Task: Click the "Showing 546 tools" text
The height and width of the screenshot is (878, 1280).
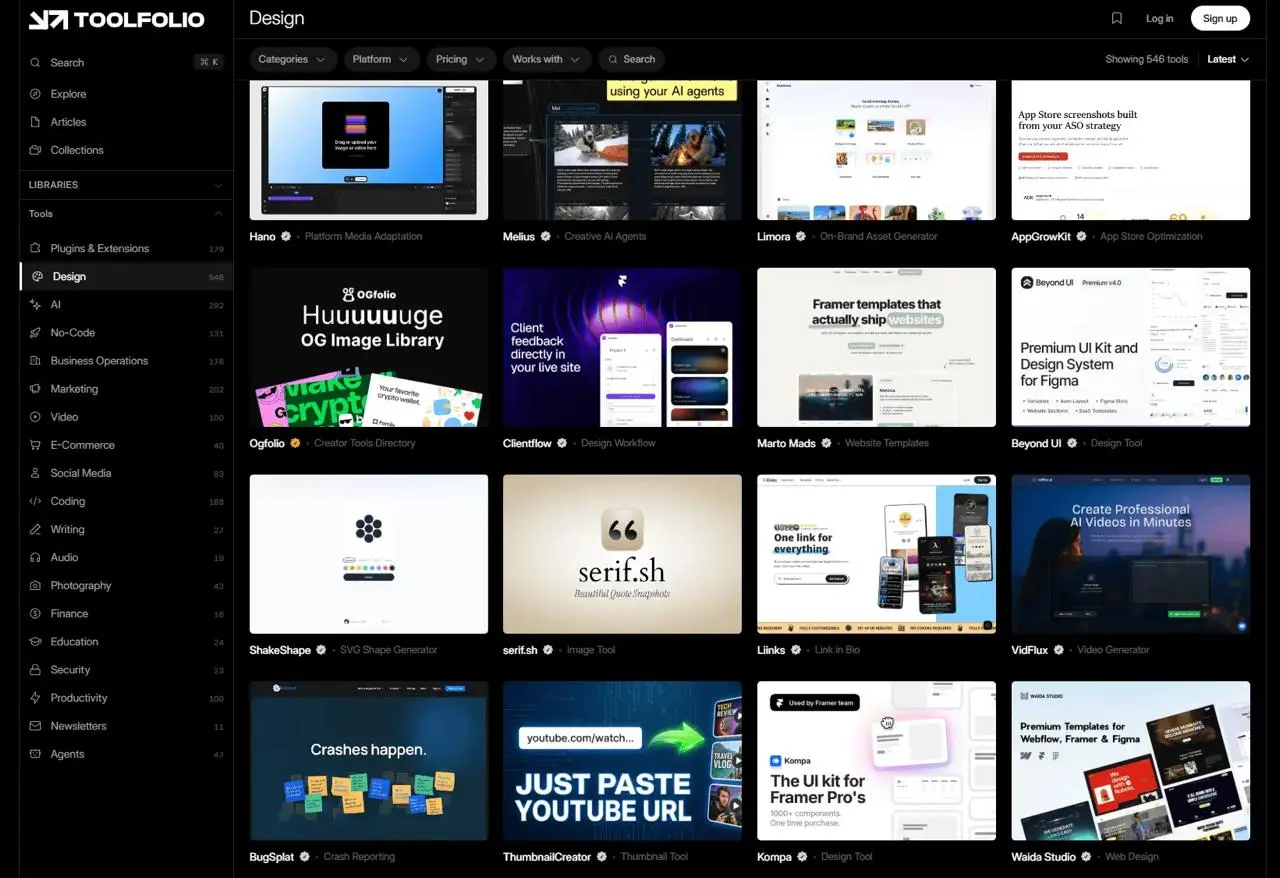Action: [x=1146, y=59]
